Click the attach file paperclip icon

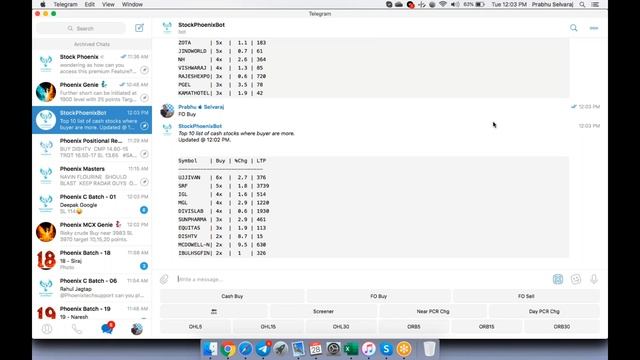(164, 279)
